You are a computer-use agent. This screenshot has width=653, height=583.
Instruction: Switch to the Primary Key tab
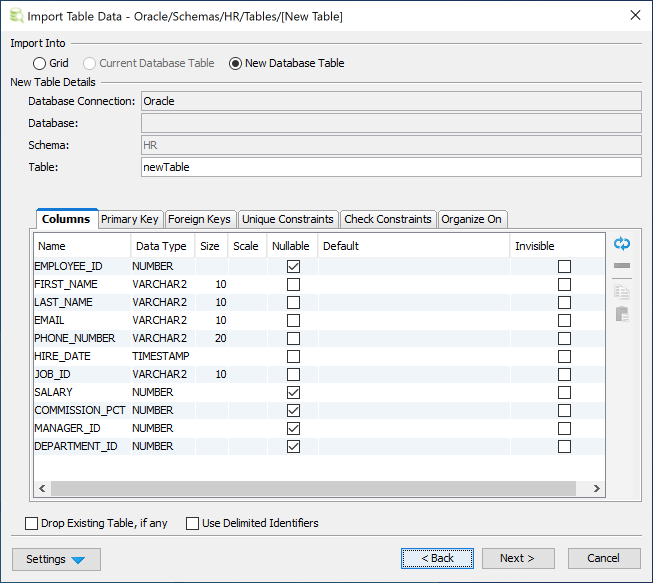[129, 219]
